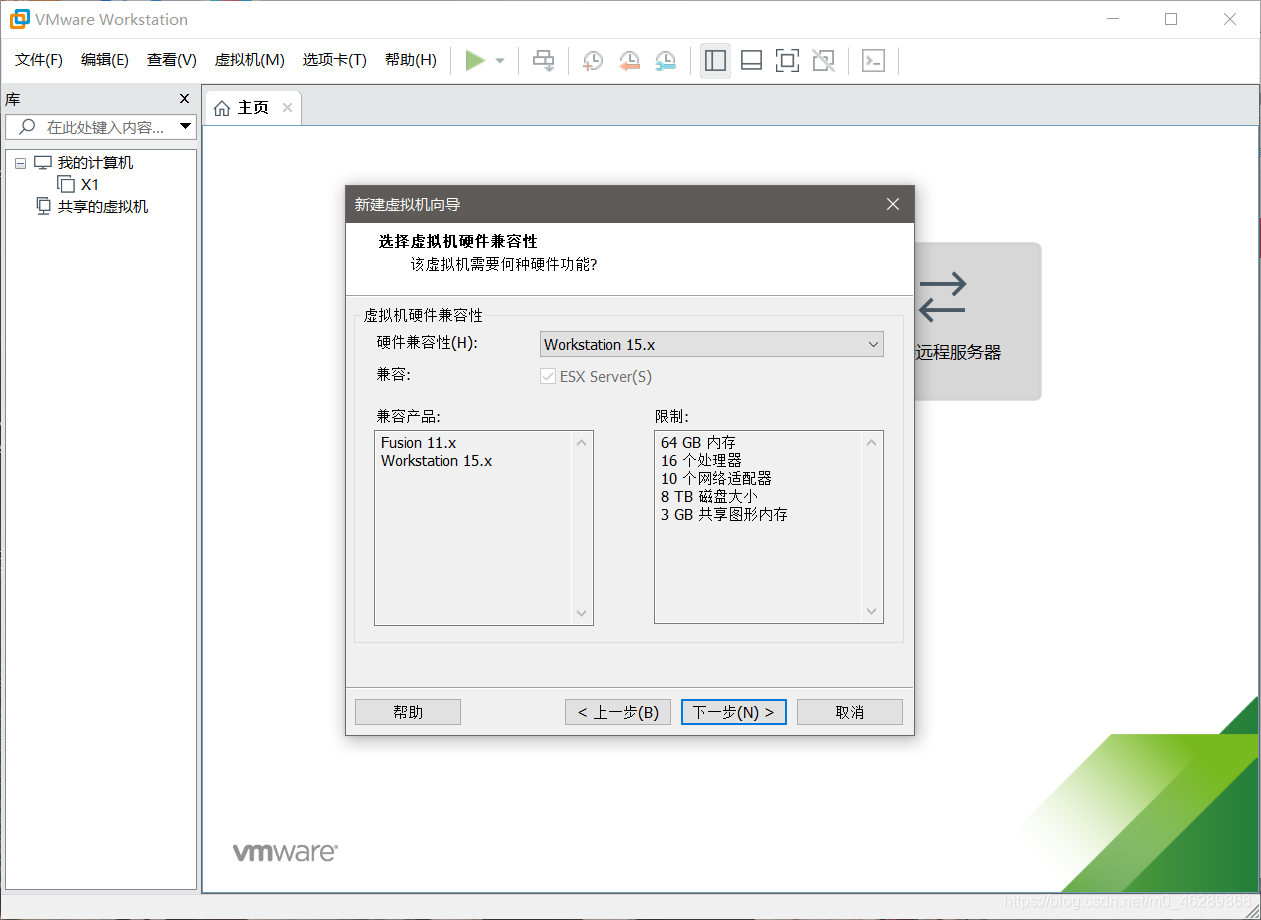Proceed with 下一步(N) > button
Screen dimensions: 1261x920
pos(734,712)
